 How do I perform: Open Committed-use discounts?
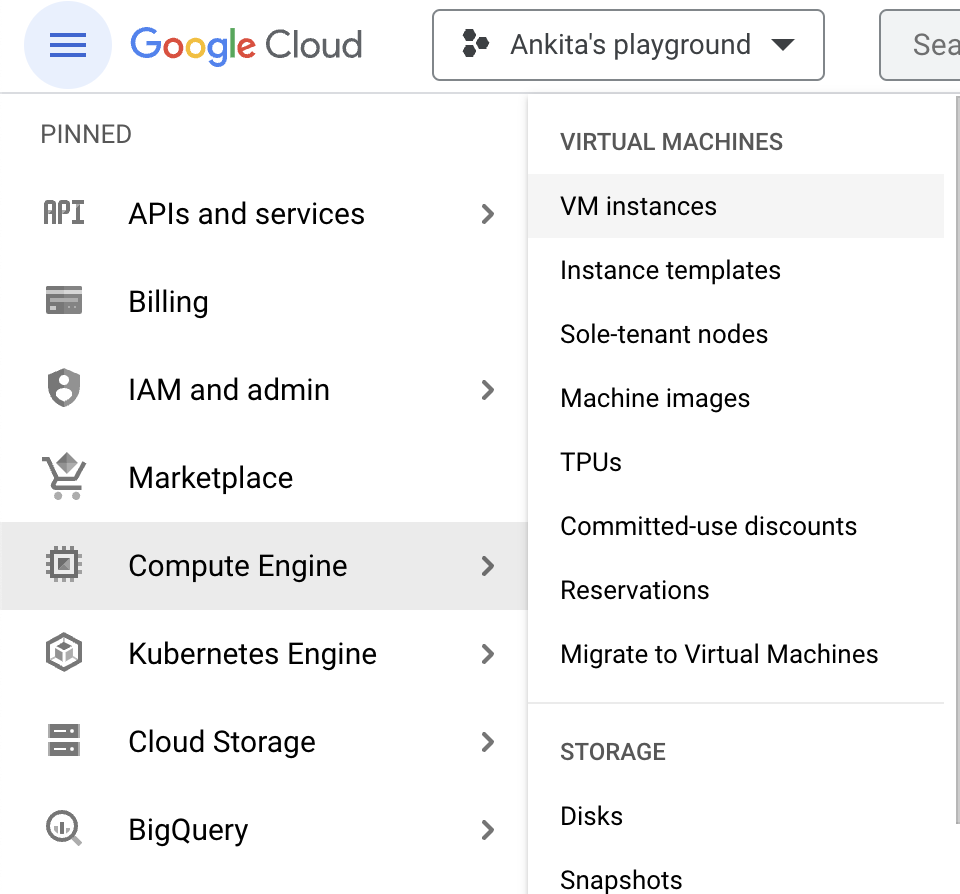pos(708,526)
